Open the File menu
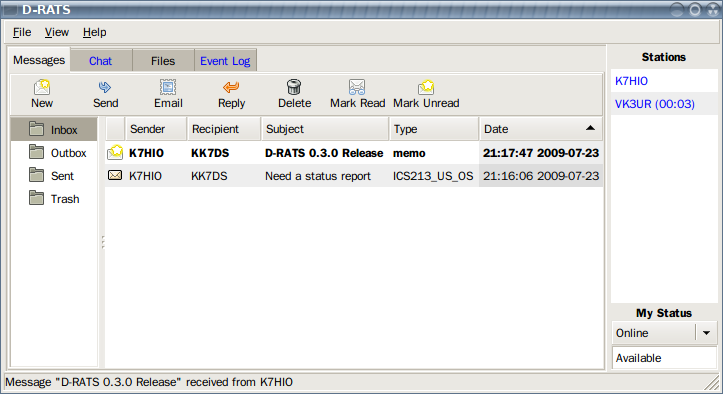This screenshot has width=723, height=394. pos(22,32)
